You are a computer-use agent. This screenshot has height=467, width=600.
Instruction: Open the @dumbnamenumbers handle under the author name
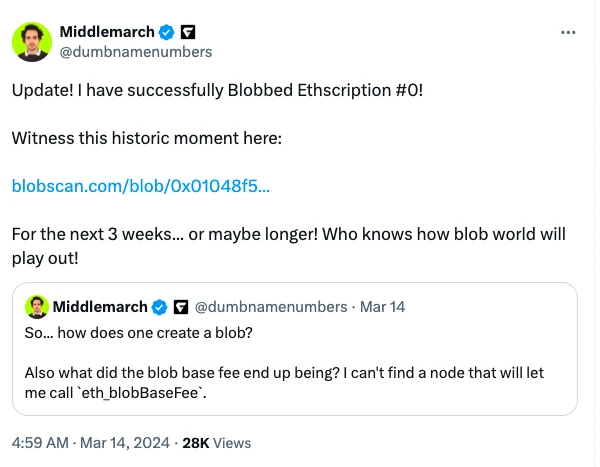[x=136, y=51]
